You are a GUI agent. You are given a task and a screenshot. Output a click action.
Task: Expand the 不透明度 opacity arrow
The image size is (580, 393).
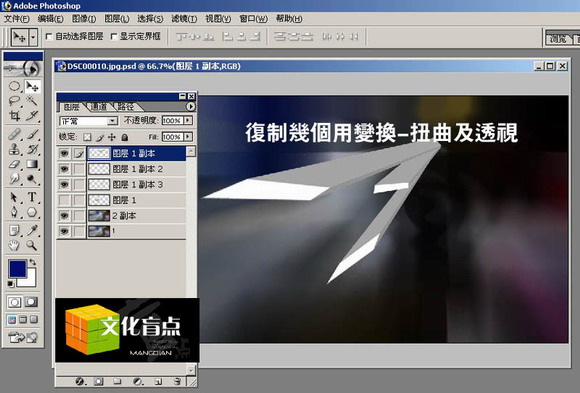[x=188, y=120]
